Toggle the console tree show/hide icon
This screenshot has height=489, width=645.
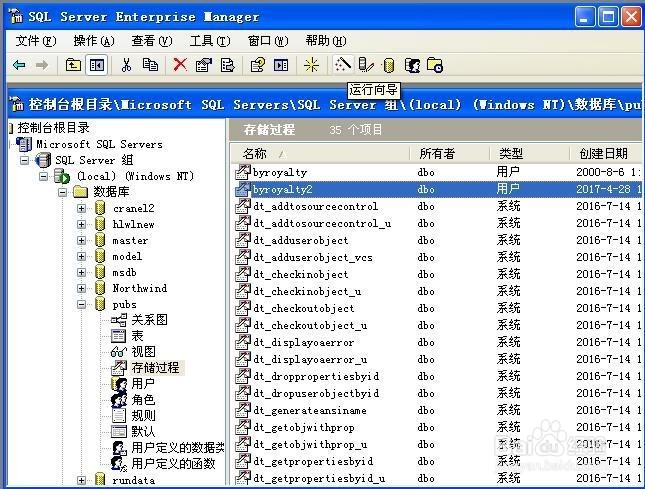(x=97, y=65)
